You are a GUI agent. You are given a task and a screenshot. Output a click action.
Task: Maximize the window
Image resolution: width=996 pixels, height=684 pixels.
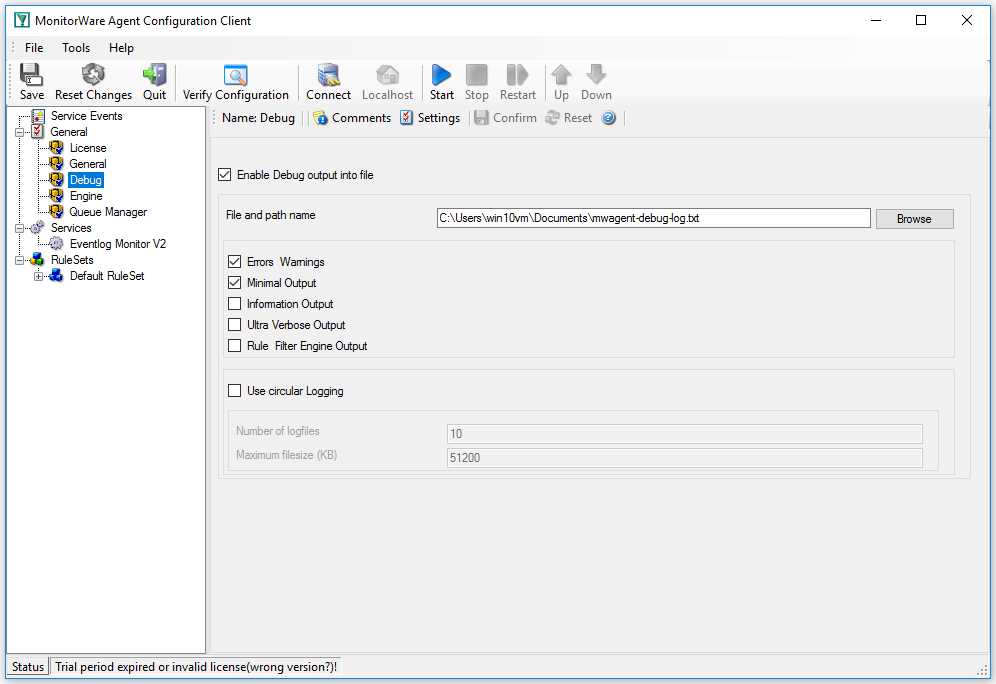(921, 20)
